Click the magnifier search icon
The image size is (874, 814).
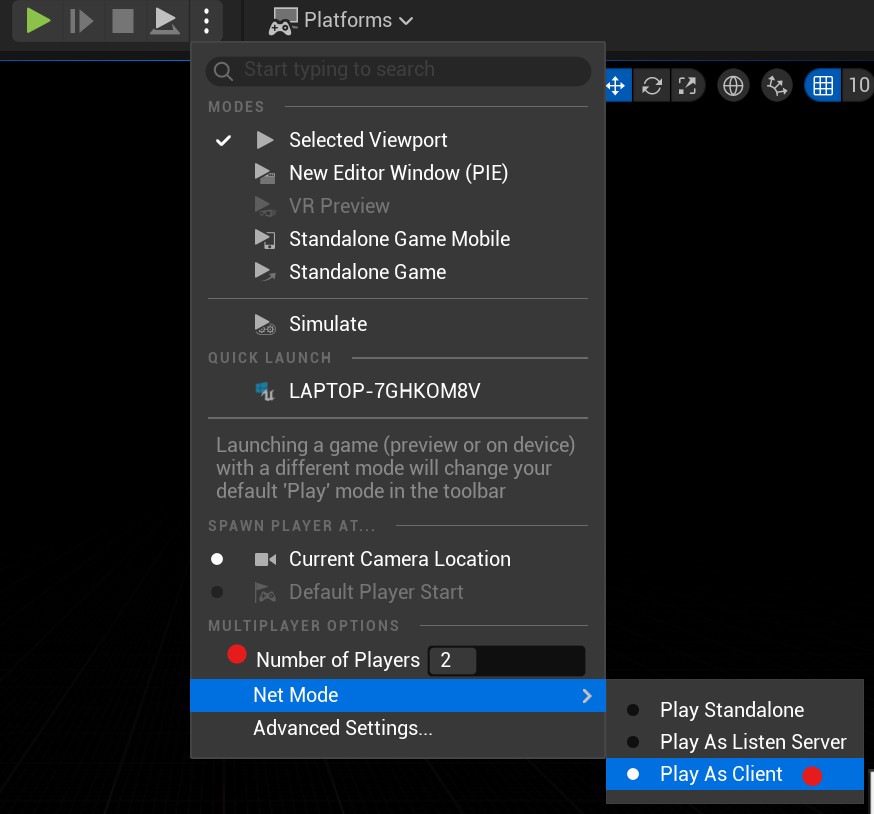(x=223, y=71)
